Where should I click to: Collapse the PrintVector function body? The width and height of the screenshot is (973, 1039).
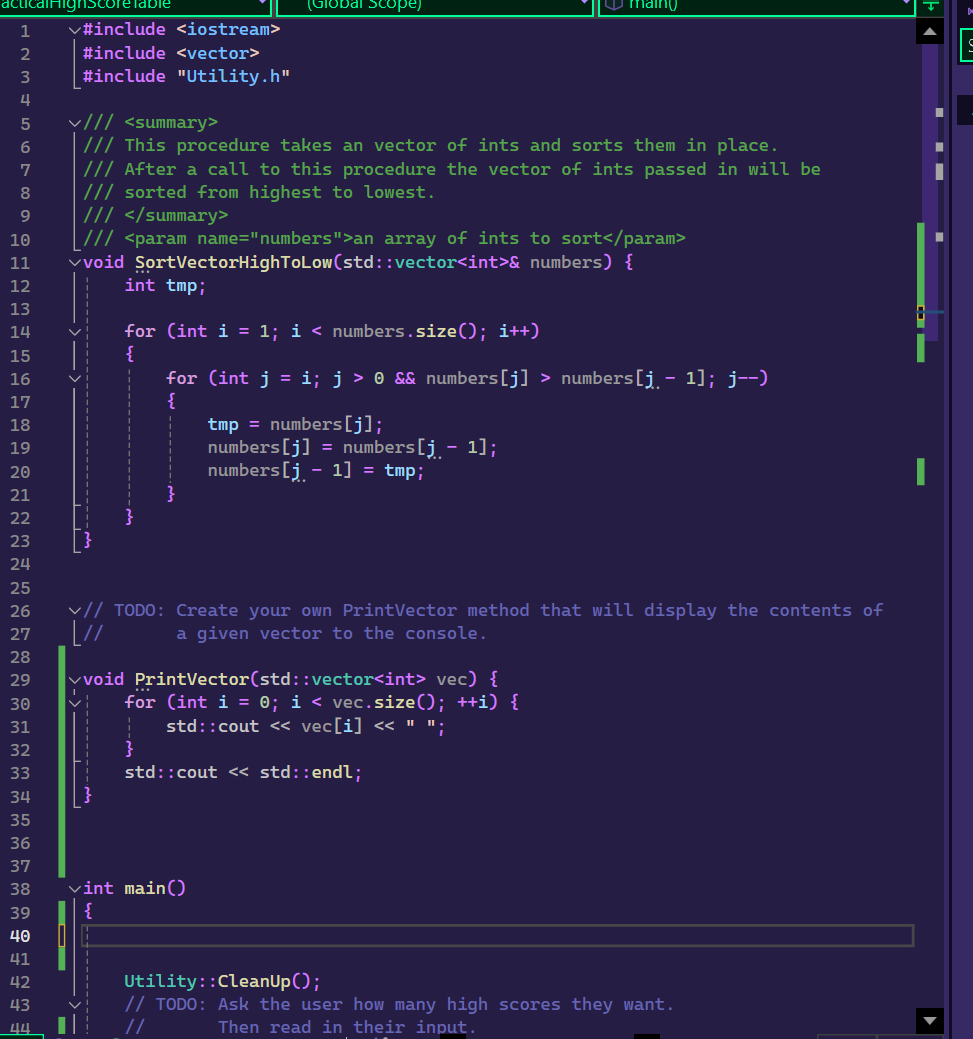(x=74, y=679)
